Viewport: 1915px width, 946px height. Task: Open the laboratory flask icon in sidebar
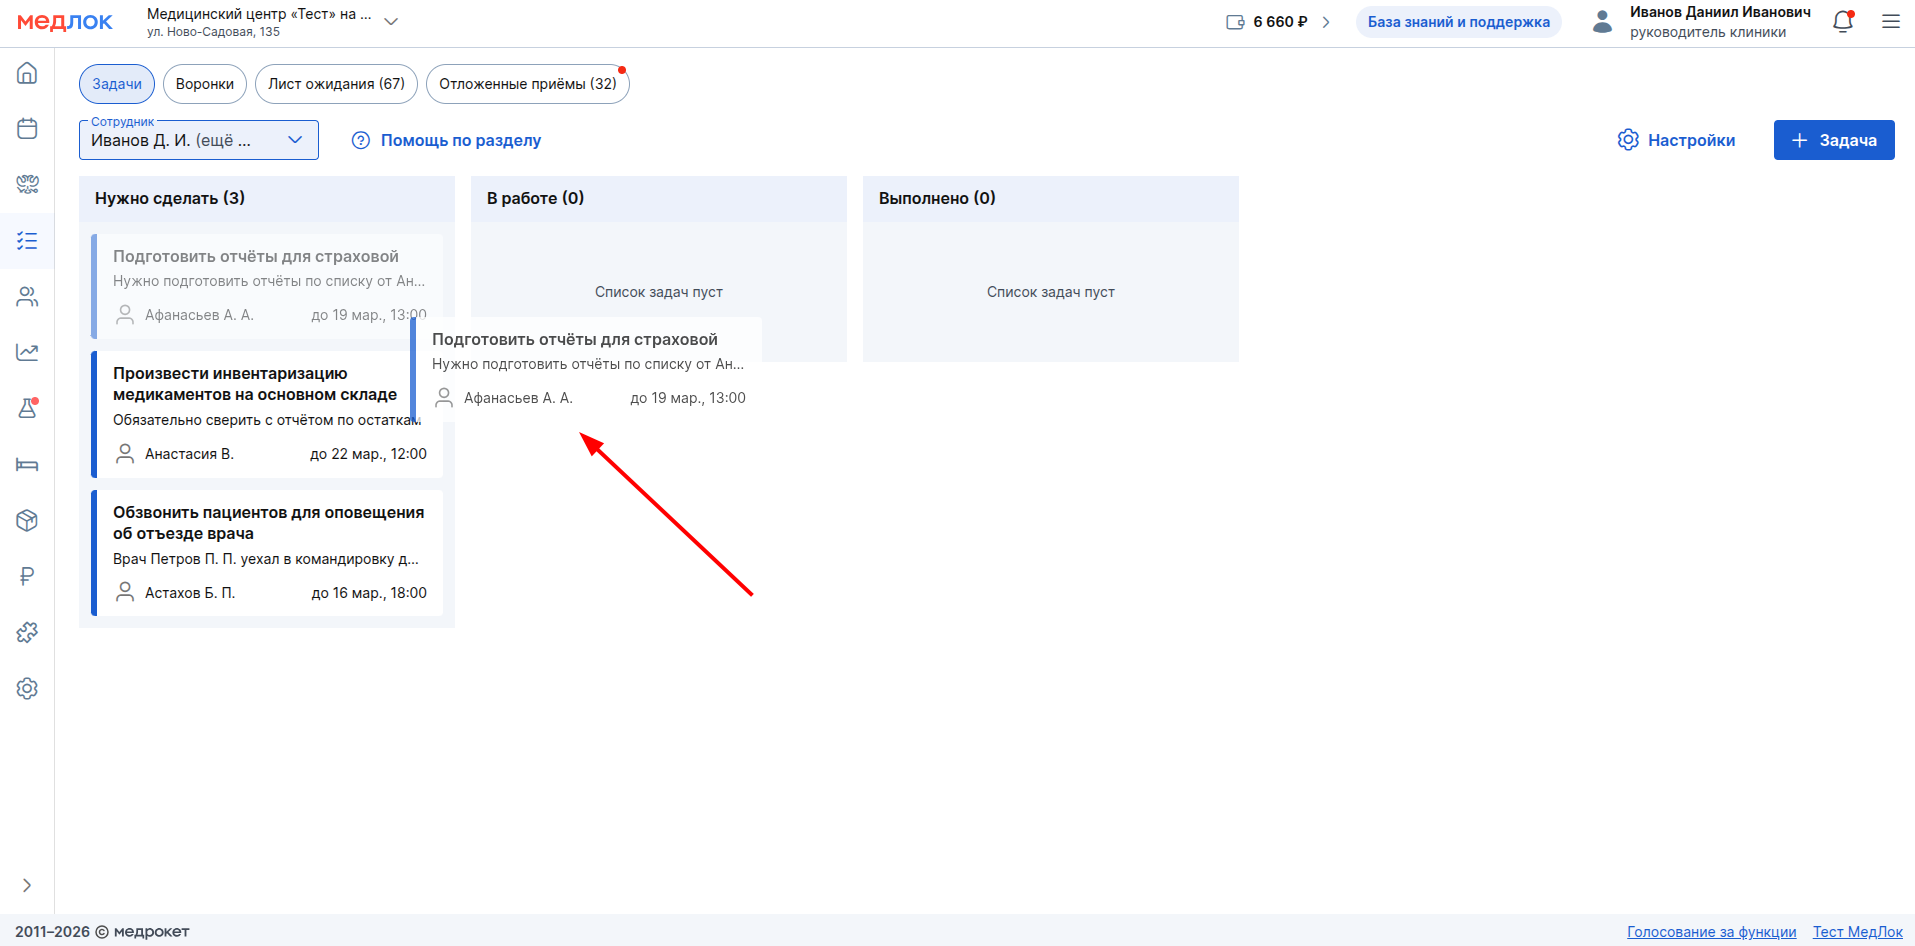[x=27, y=408]
